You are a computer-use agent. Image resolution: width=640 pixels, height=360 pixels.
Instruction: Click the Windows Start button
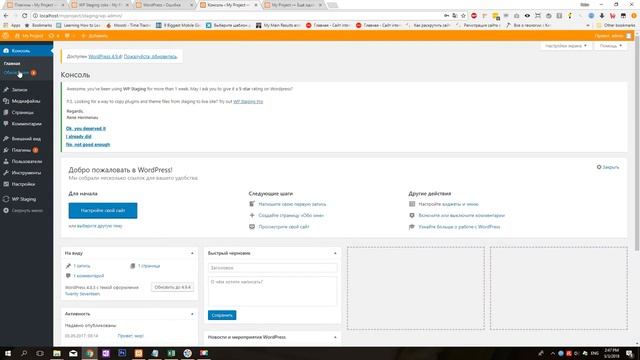tap(8, 353)
